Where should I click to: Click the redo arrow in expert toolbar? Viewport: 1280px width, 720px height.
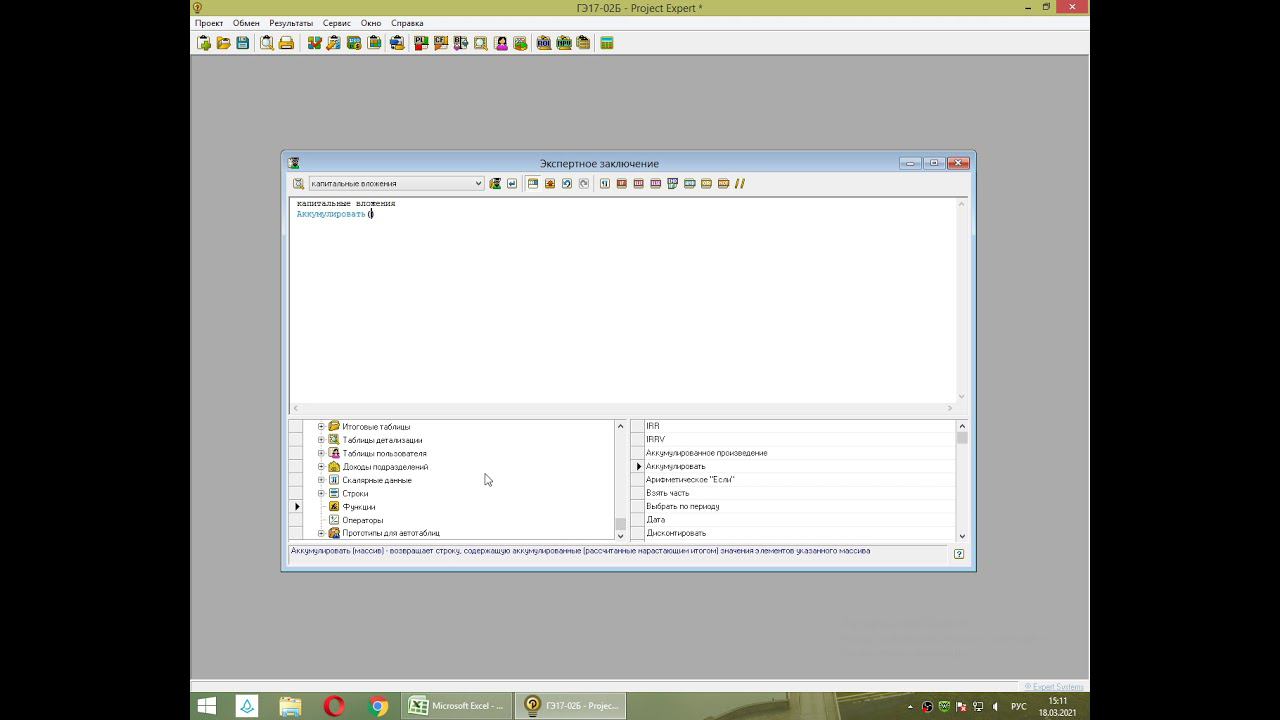point(584,184)
